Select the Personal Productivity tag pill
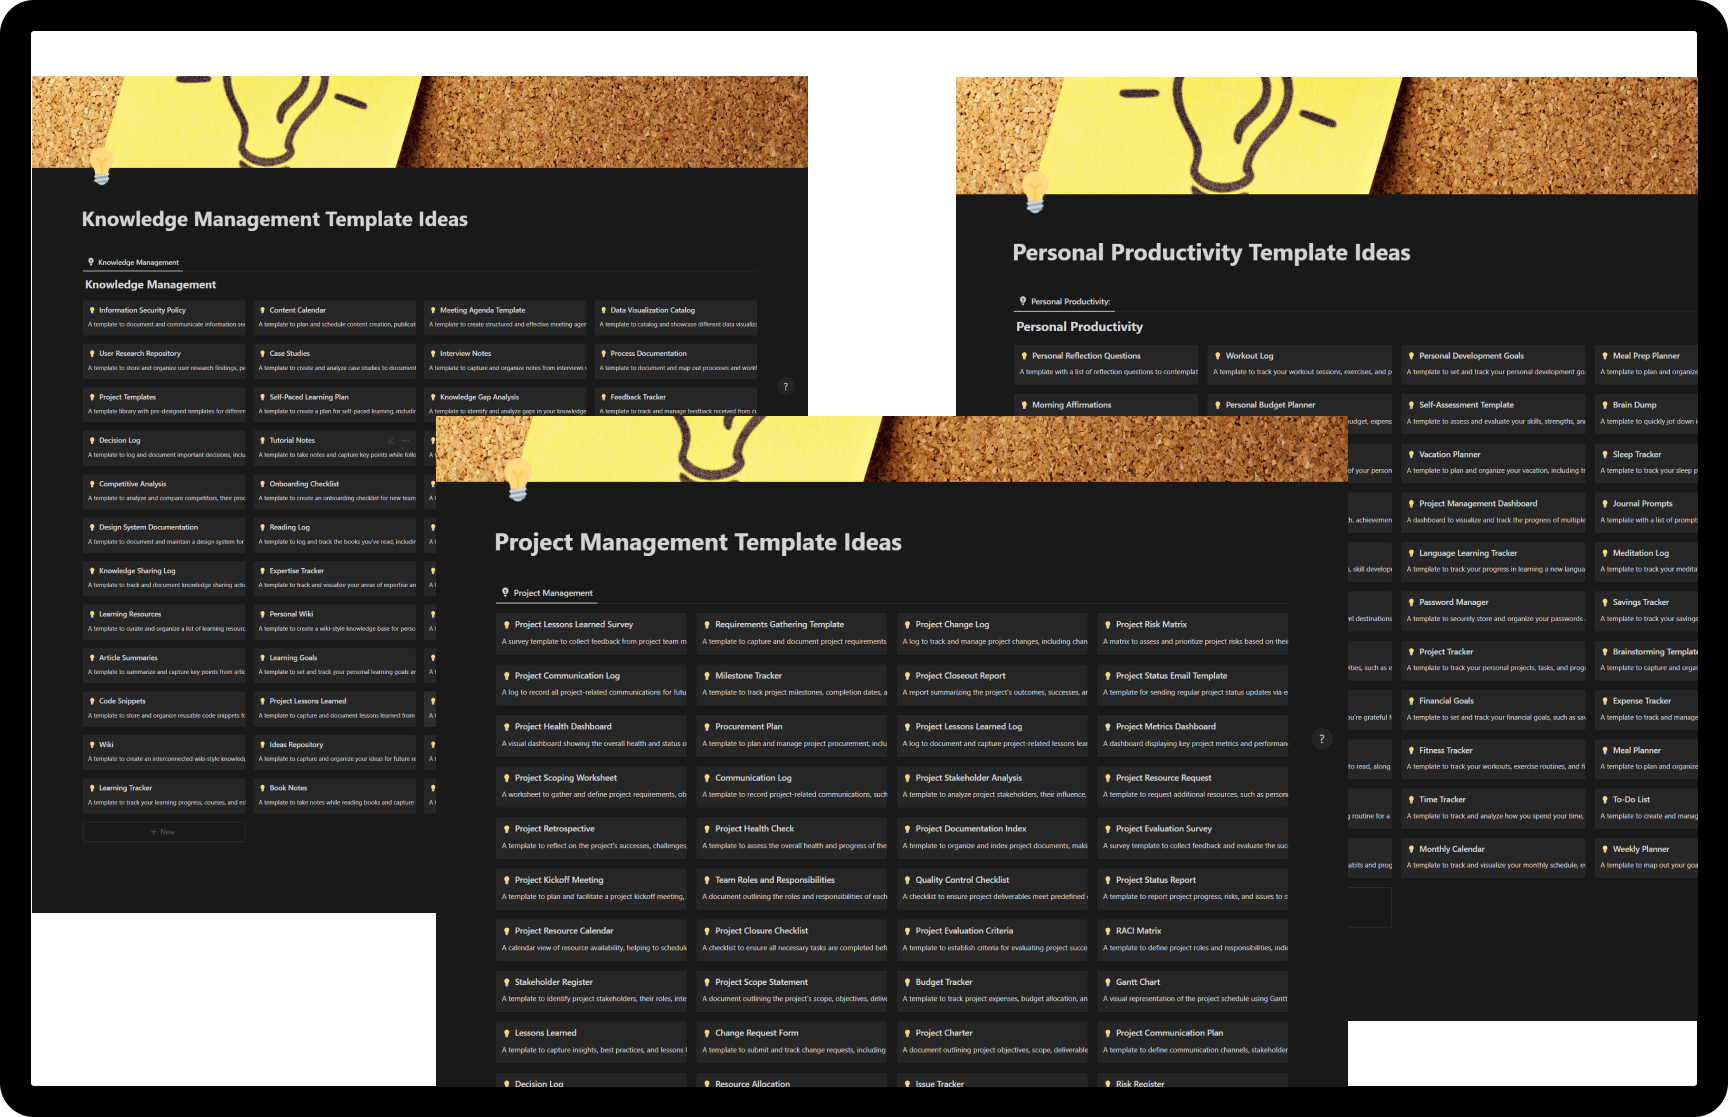1728x1117 pixels. pos(1064,301)
